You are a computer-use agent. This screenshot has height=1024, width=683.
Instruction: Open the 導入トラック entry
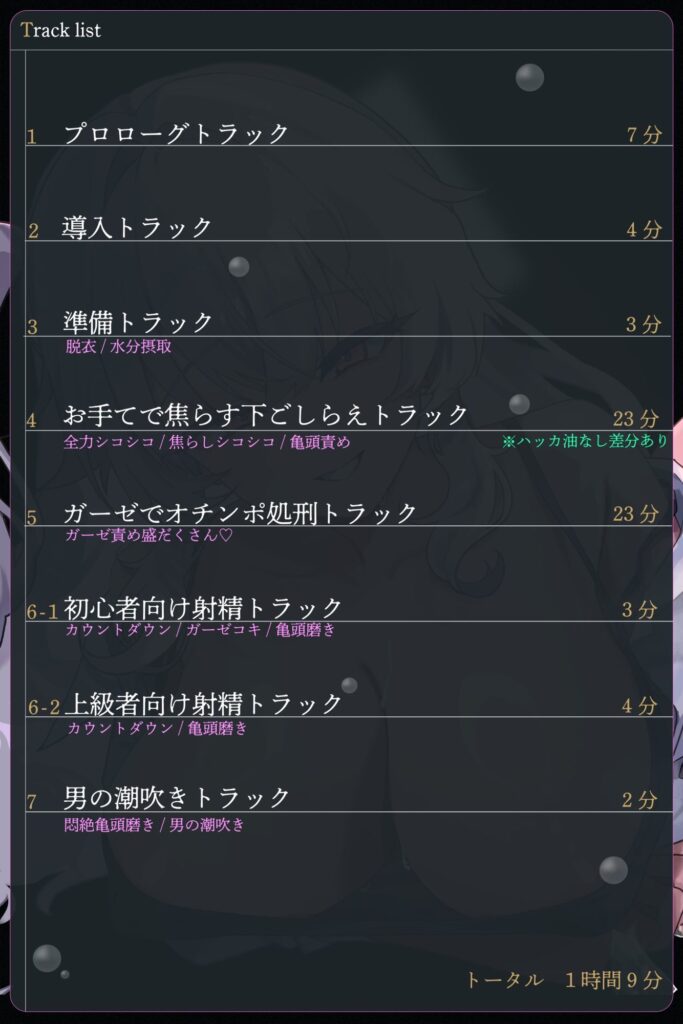(x=138, y=228)
